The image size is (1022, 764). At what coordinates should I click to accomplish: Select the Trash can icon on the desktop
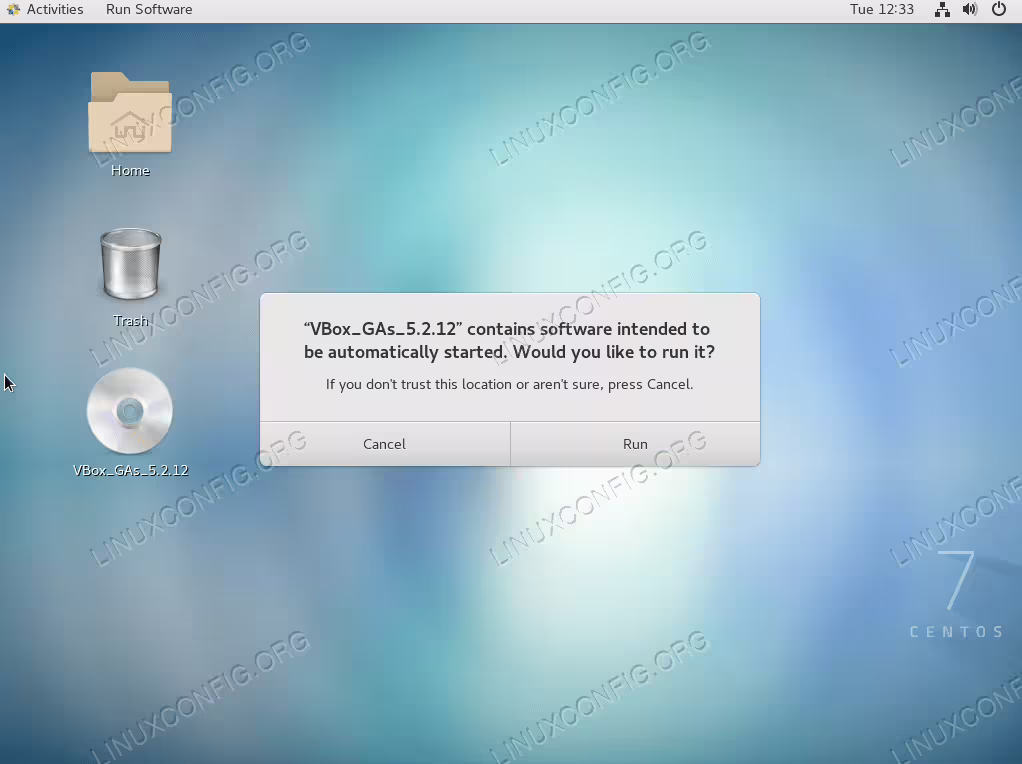pos(130,264)
